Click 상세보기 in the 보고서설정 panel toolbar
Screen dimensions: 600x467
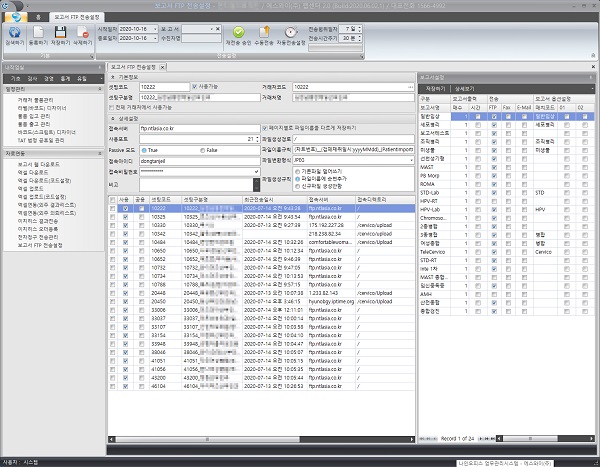[464, 89]
